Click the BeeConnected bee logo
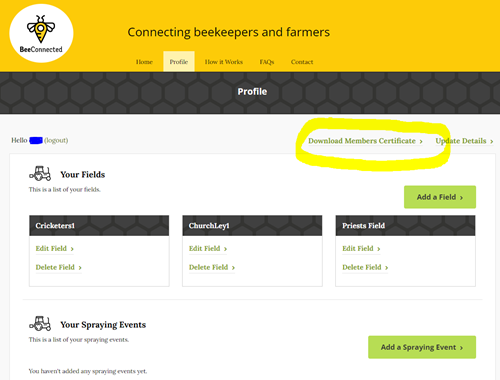The image size is (500, 380). (41, 33)
